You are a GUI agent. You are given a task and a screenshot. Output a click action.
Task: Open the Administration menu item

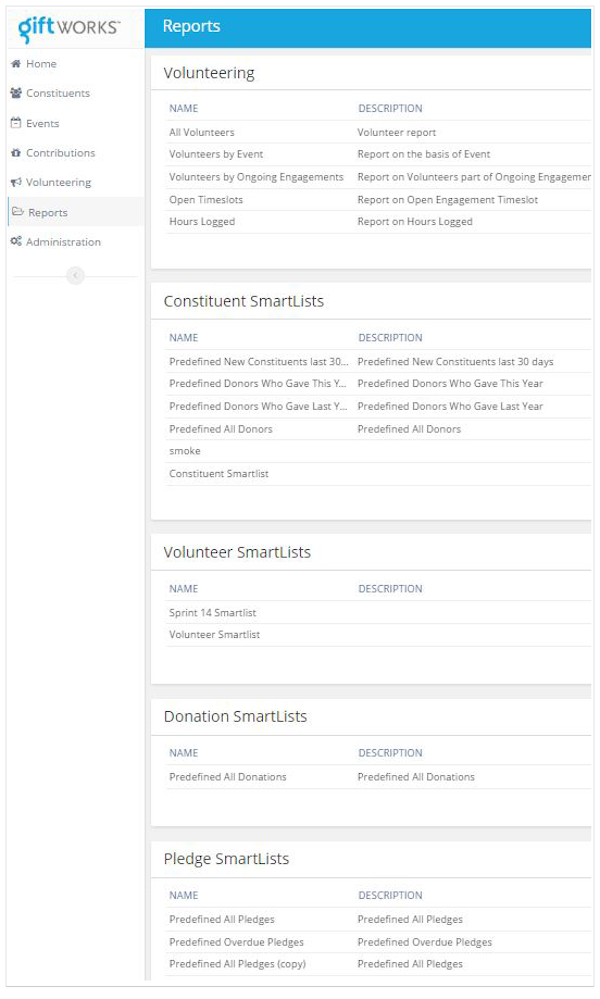(63, 242)
